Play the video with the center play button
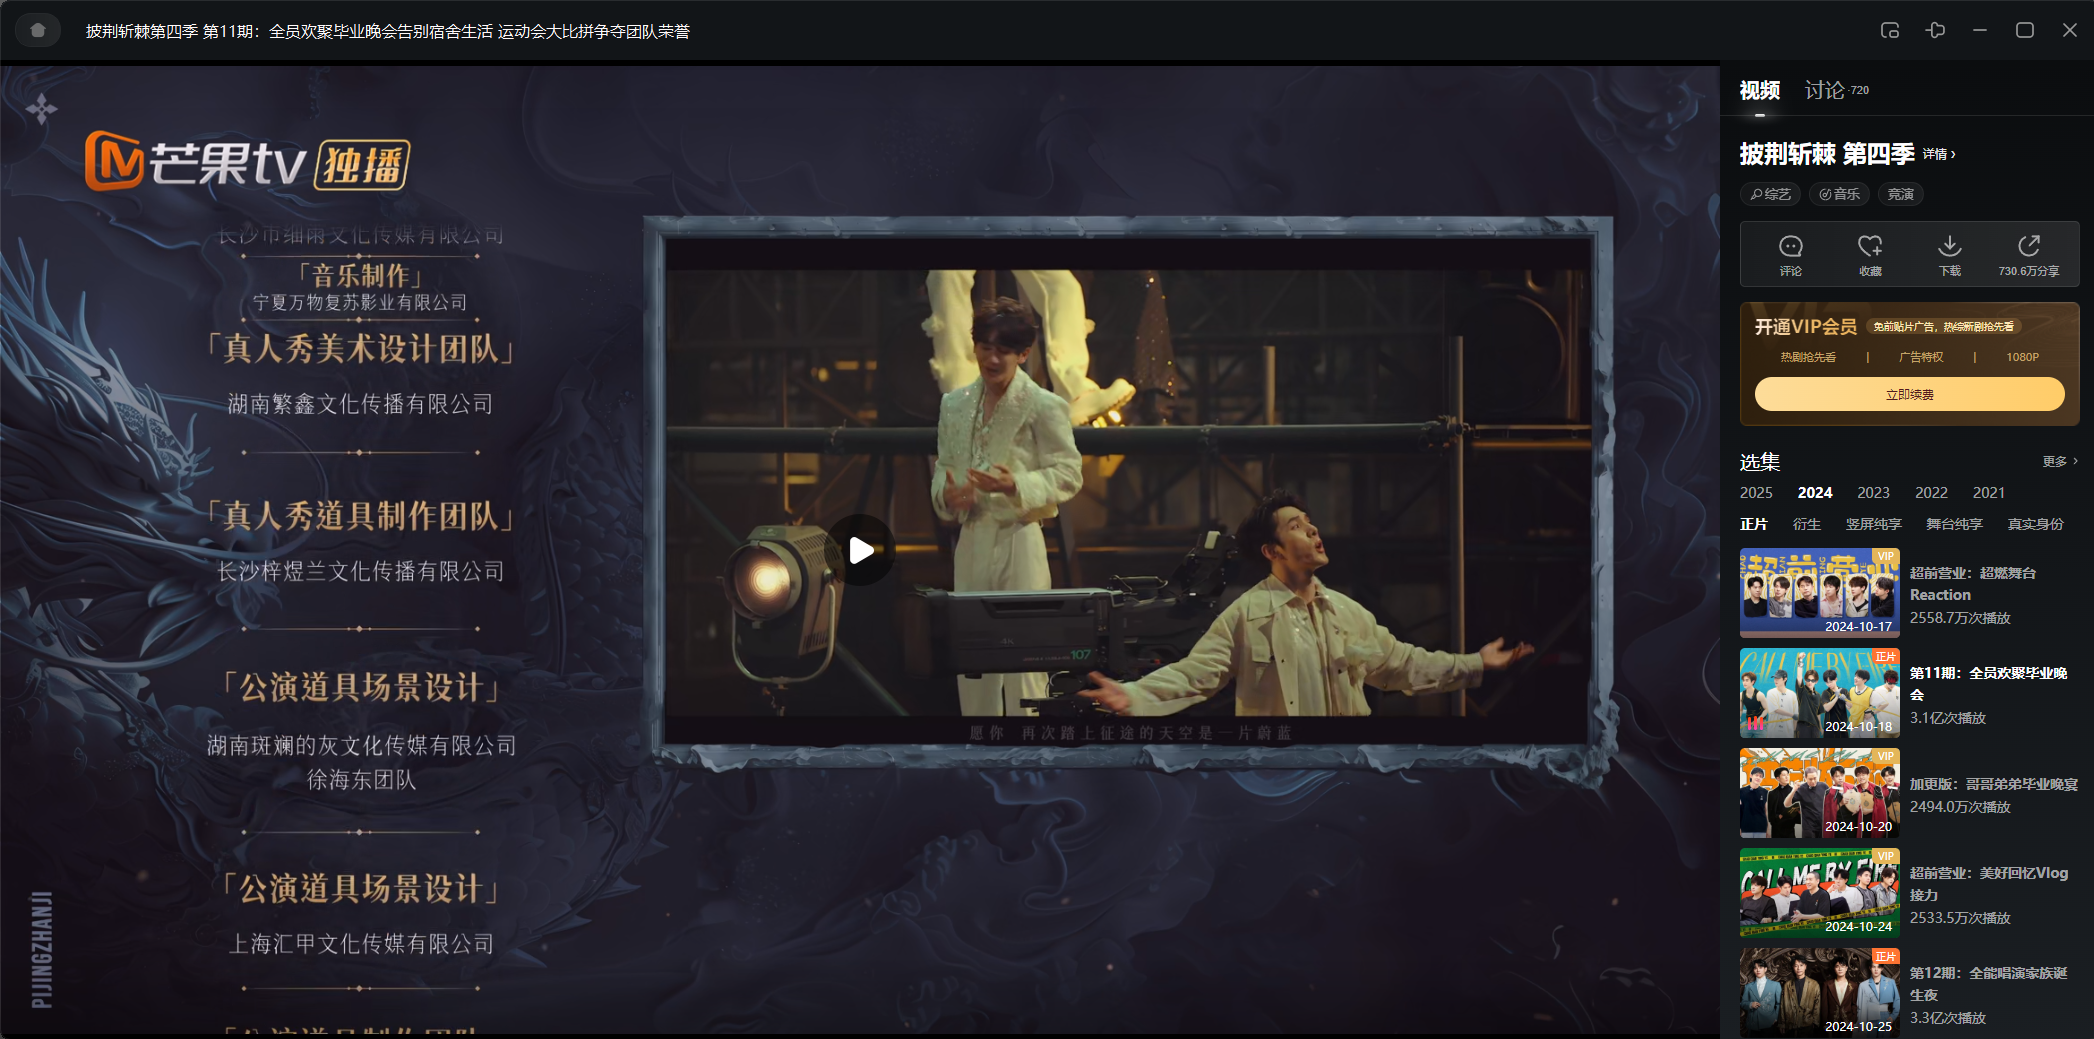The image size is (2094, 1039). 860,550
